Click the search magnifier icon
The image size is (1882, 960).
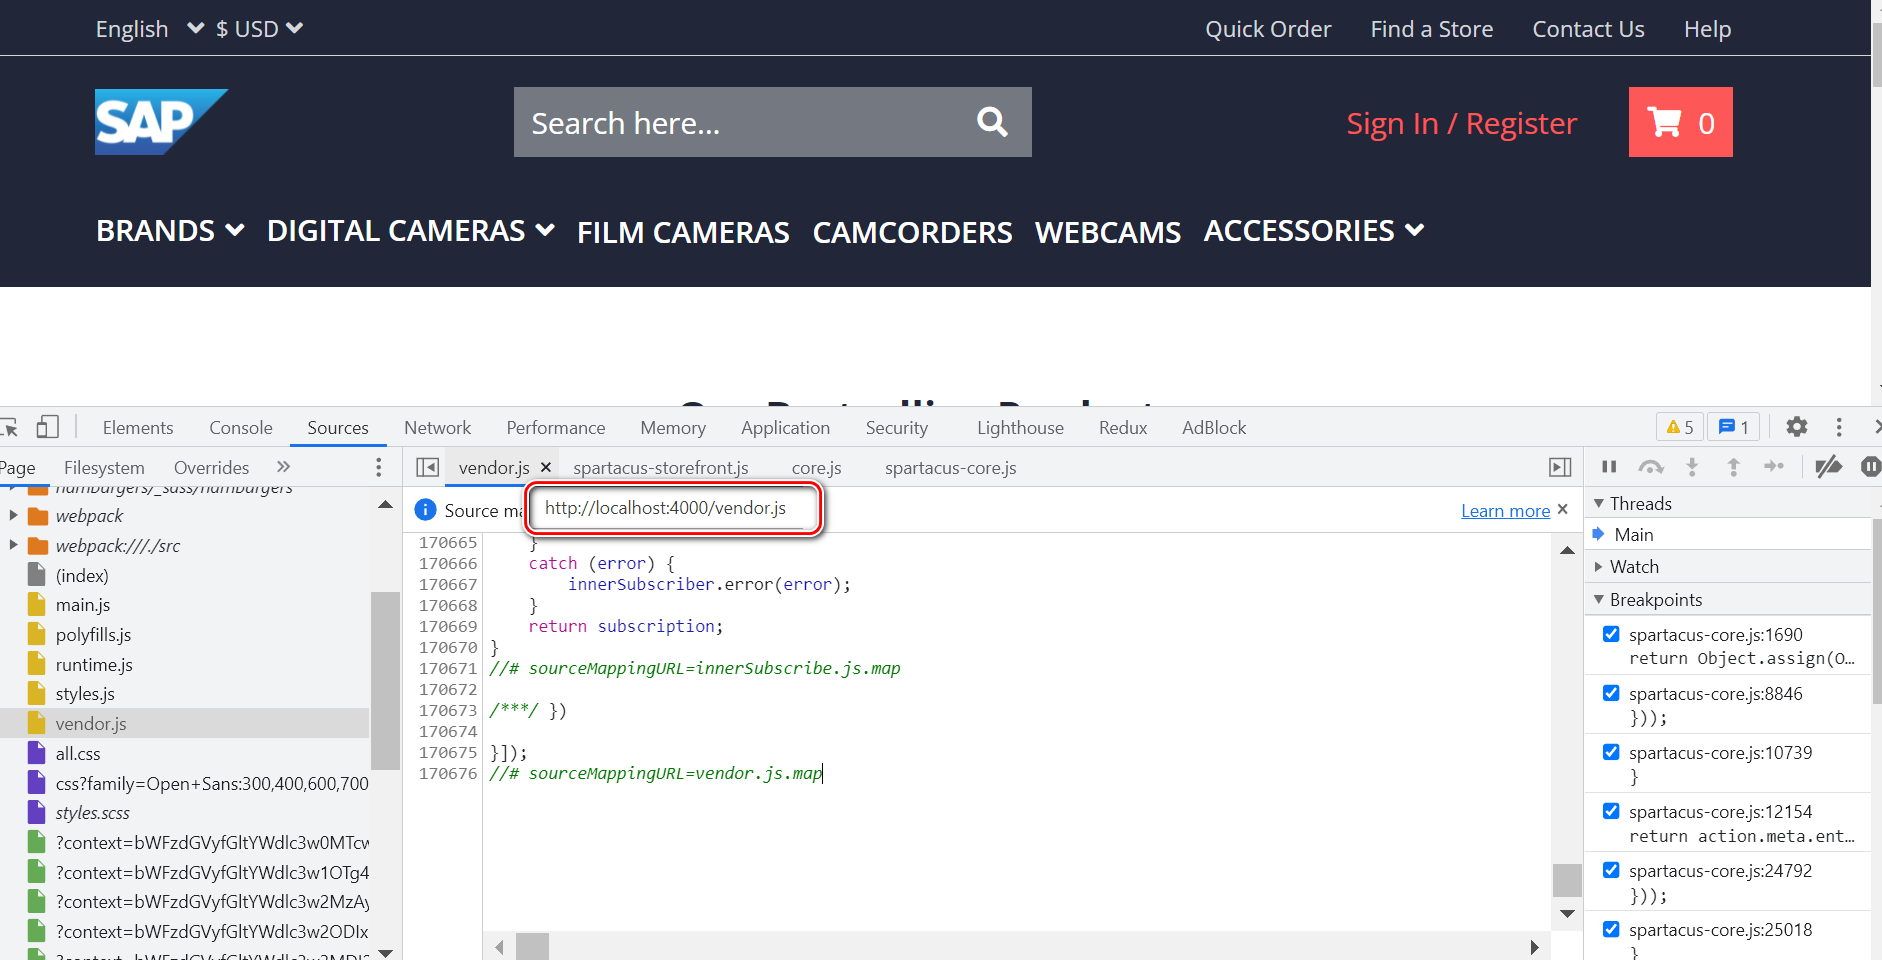[x=991, y=122]
